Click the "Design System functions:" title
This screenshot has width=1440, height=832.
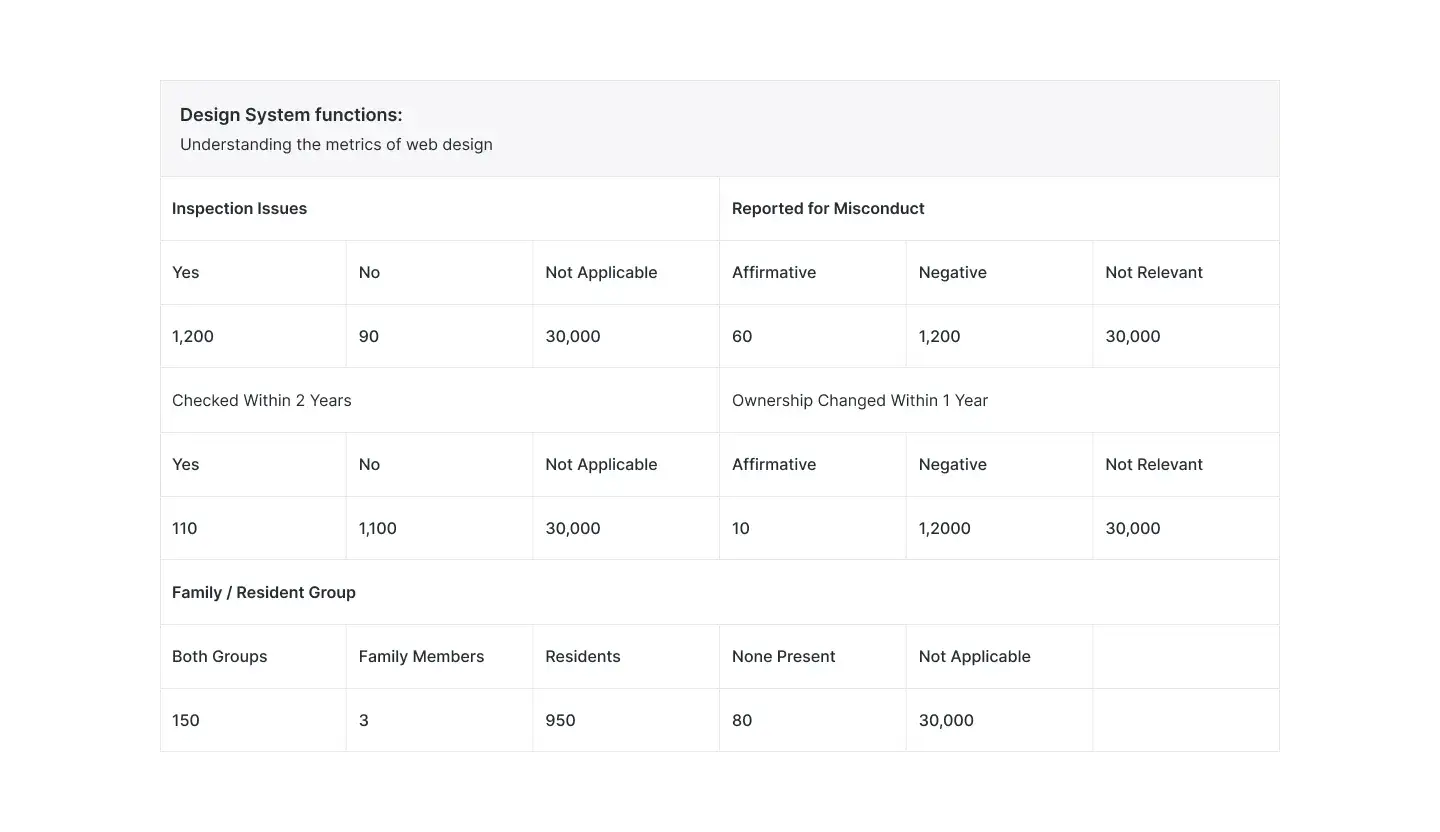tap(291, 115)
